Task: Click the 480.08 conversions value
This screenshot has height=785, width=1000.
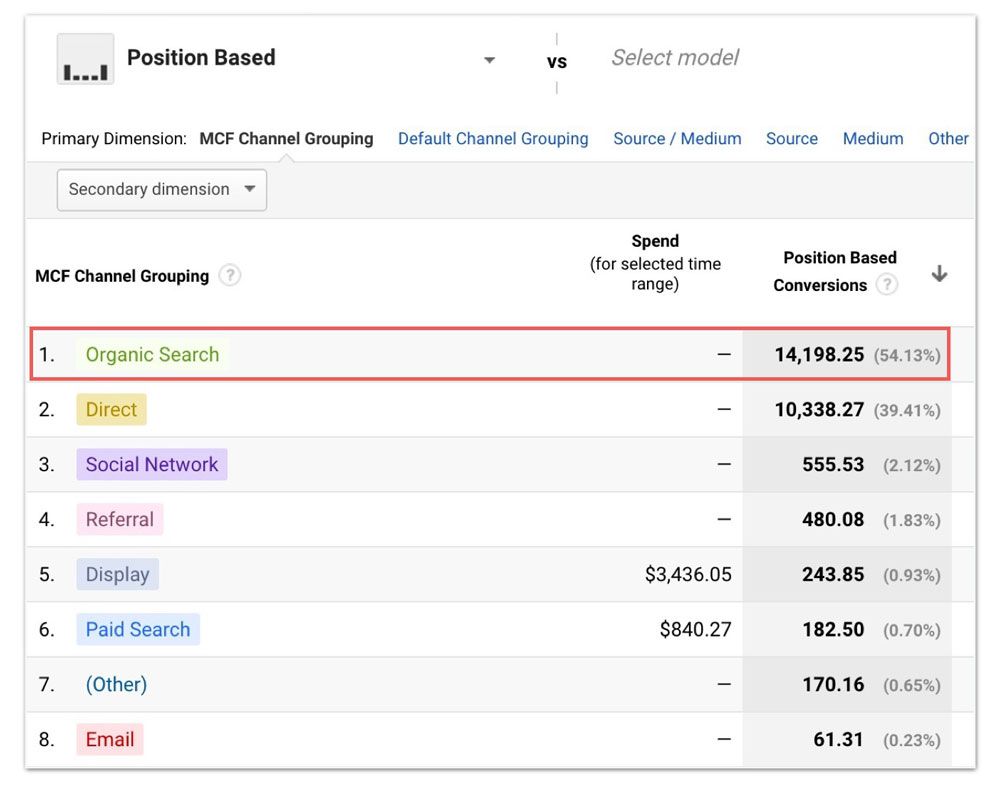Action: (x=833, y=519)
